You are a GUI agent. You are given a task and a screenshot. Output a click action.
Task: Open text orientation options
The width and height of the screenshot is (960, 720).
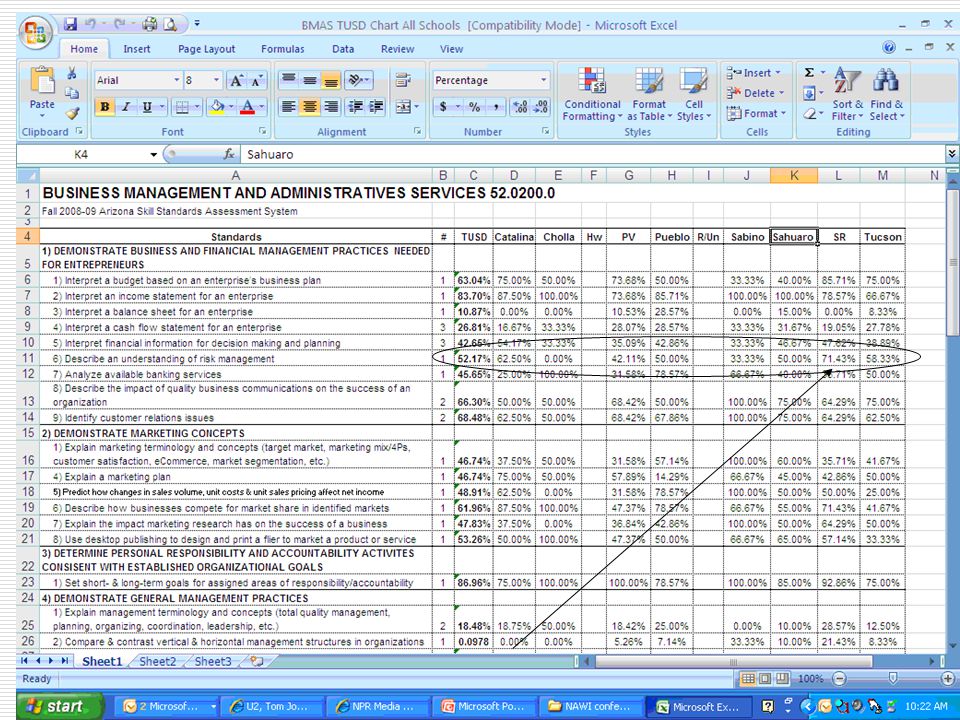click(x=358, y=80)
